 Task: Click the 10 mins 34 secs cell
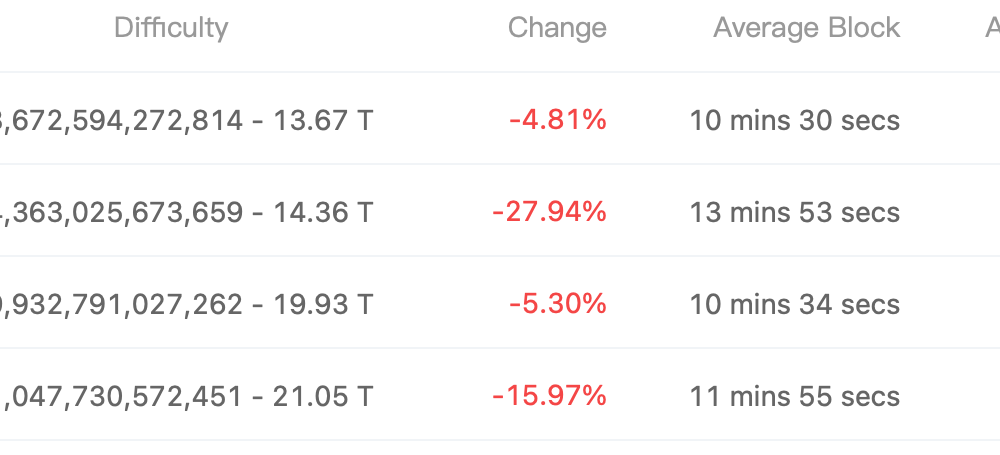click(x=795, y=304)
